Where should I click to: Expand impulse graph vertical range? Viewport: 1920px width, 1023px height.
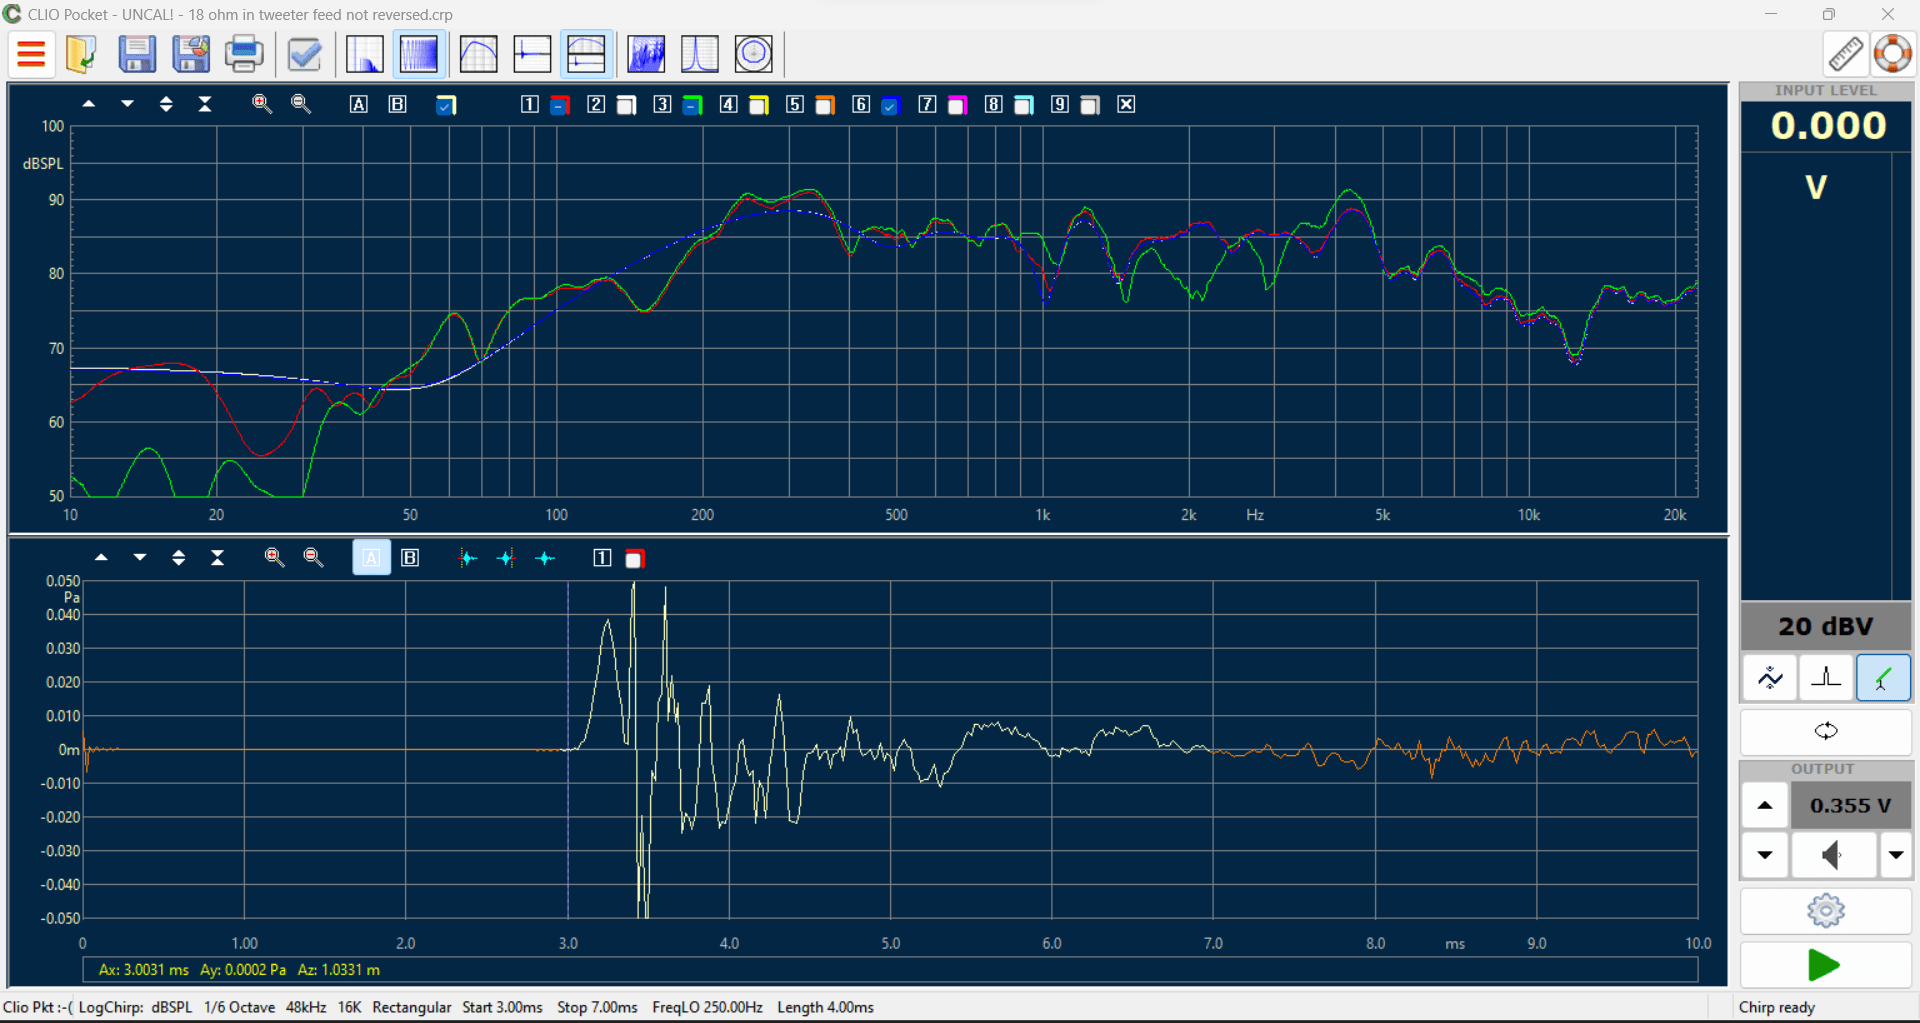pos(179,558)
